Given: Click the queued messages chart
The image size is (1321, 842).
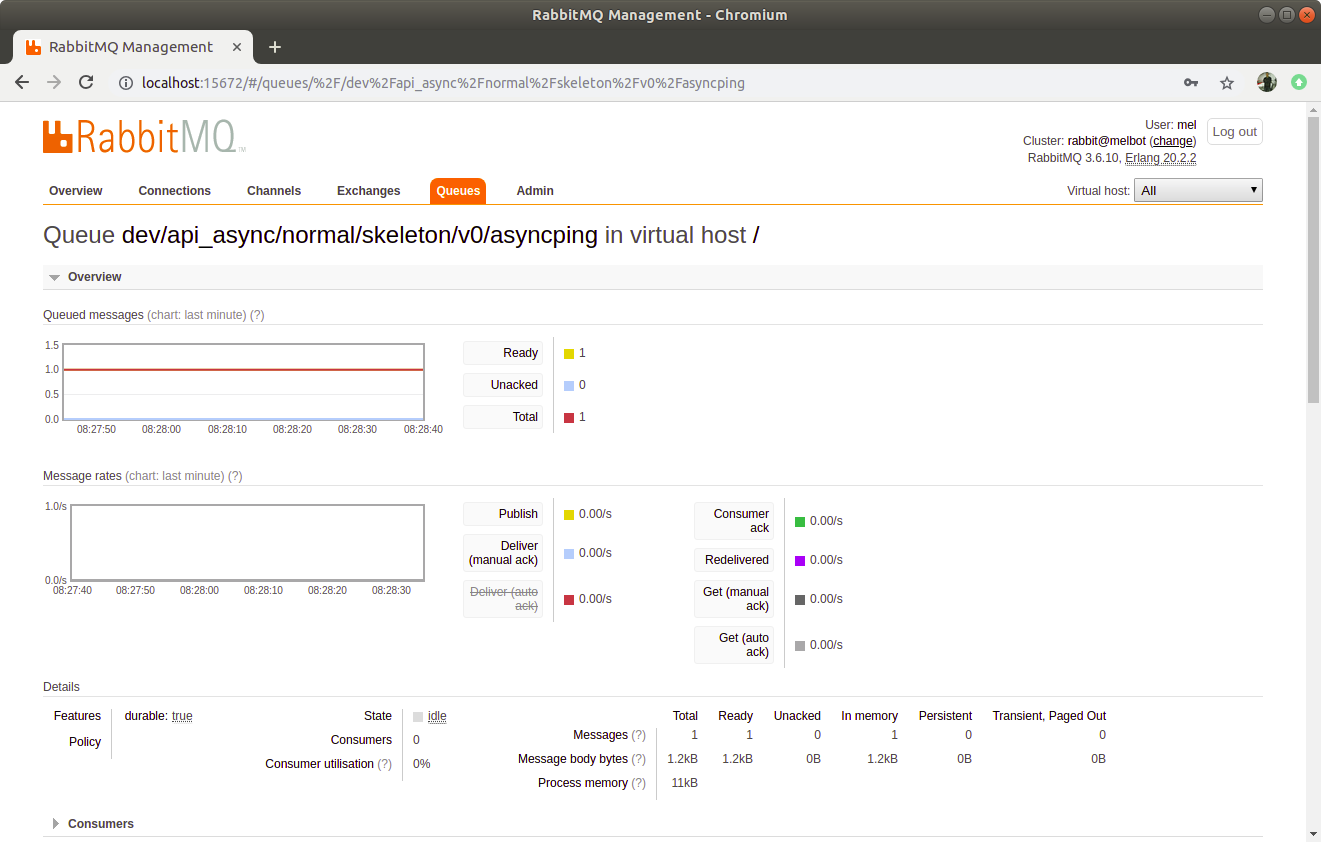Looking at the screenshot, I should tap(243, 381).
